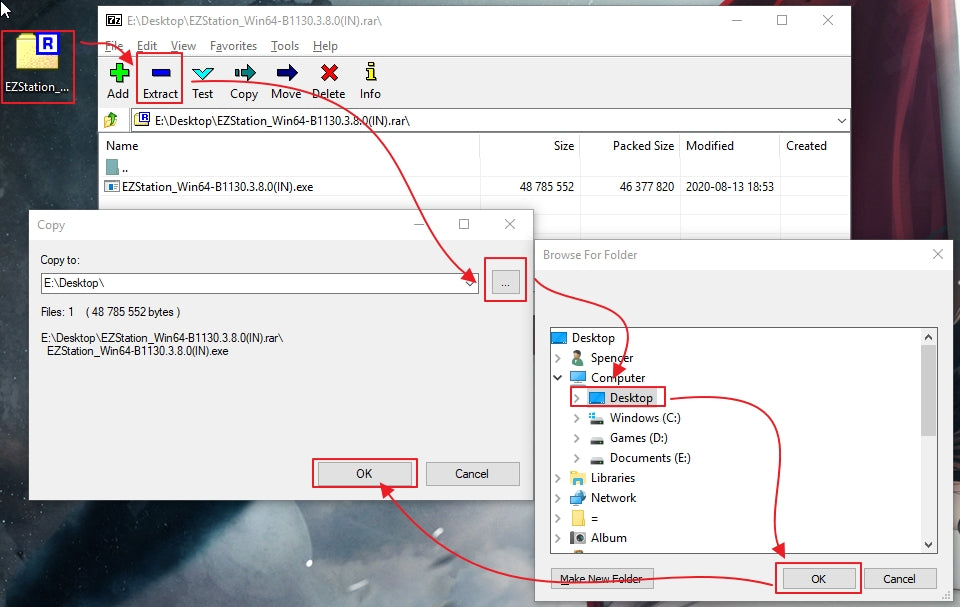
Task: Select the Copy toolbar icon
Action: [x=244, y=79]
